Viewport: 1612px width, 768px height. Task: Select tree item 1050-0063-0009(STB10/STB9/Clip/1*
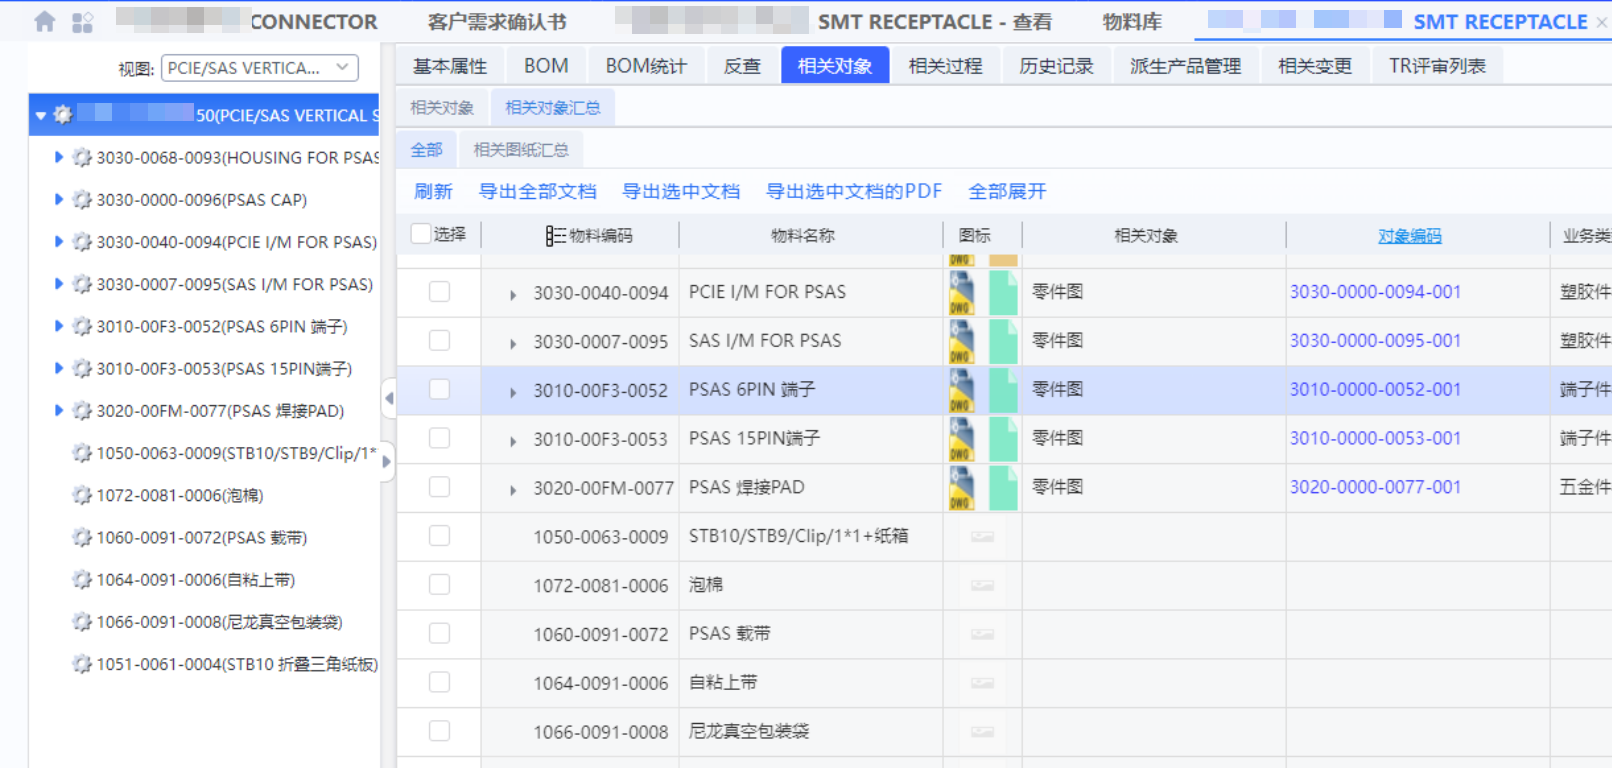237,453
